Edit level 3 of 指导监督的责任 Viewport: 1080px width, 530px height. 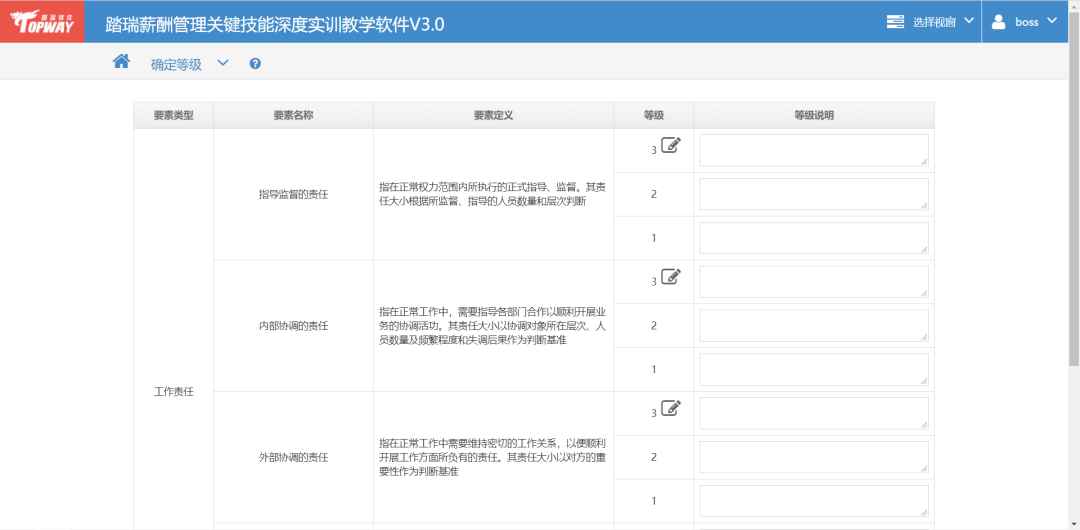671,146
